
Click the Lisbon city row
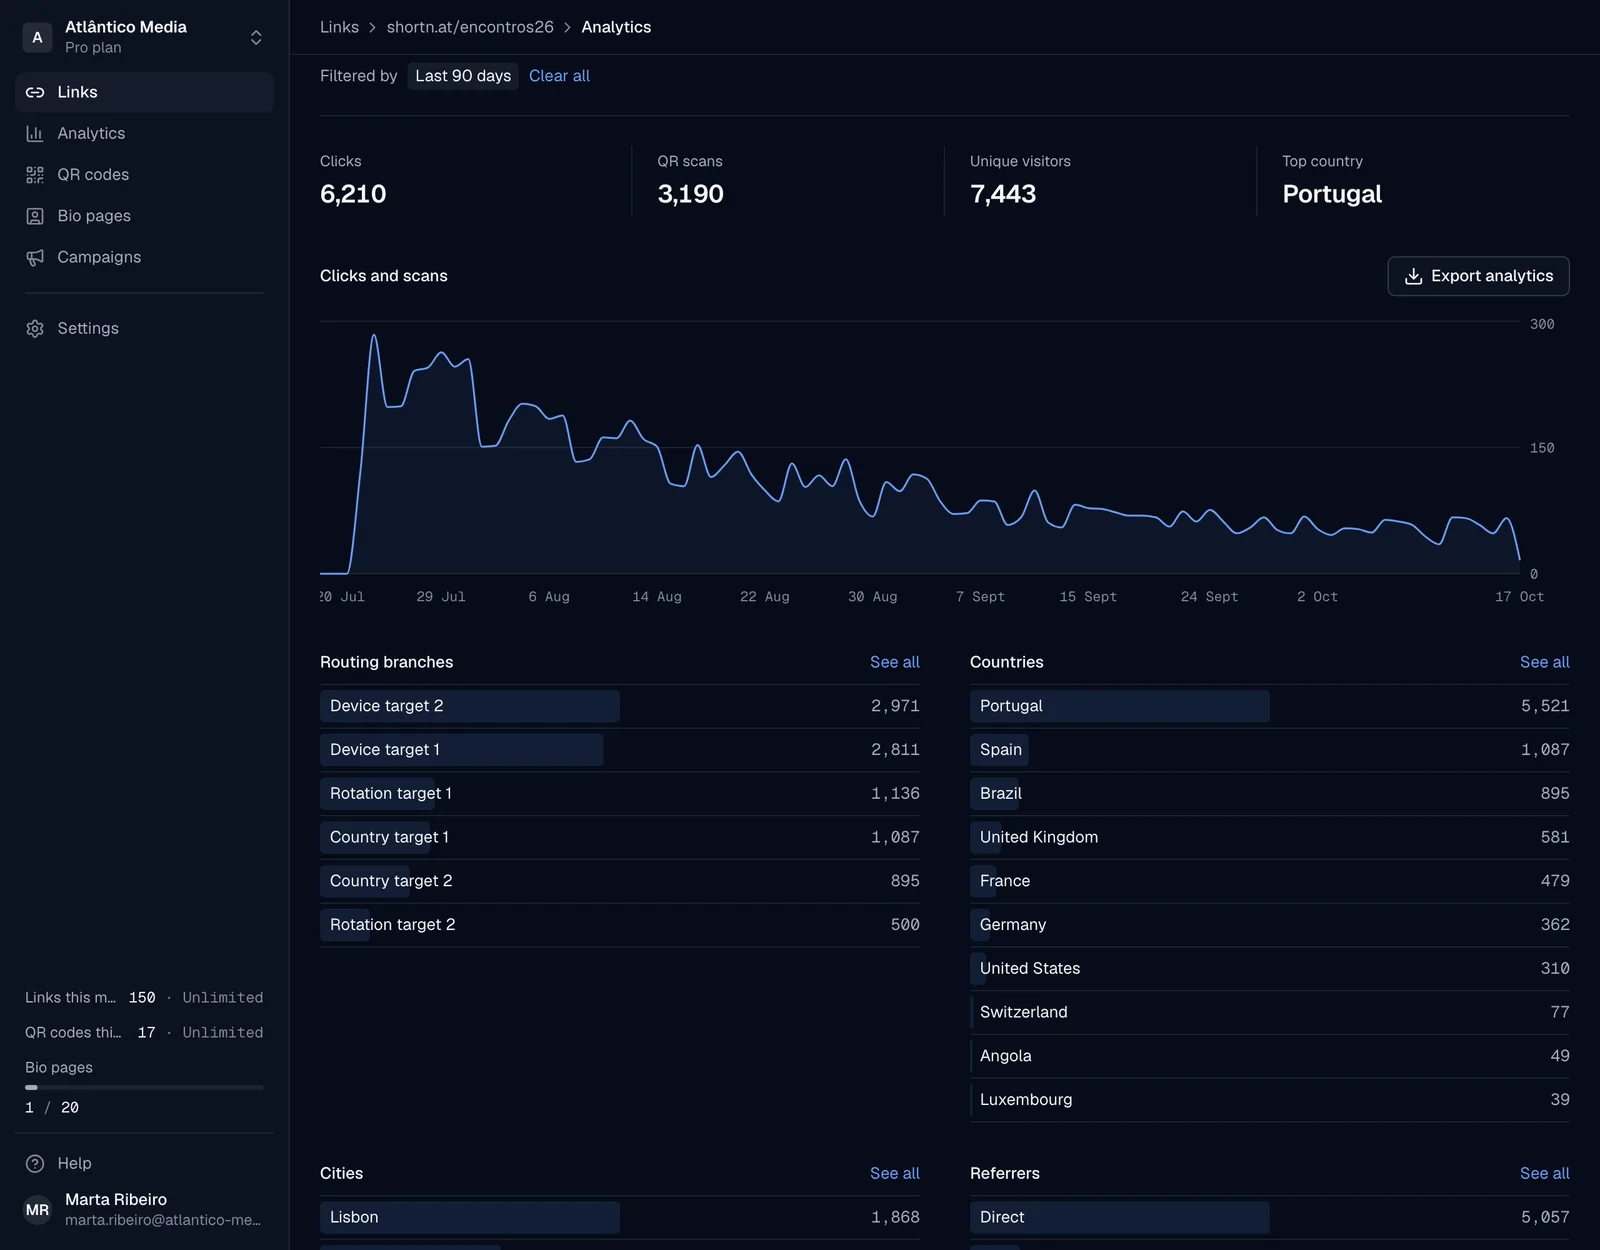(620, 1217)
